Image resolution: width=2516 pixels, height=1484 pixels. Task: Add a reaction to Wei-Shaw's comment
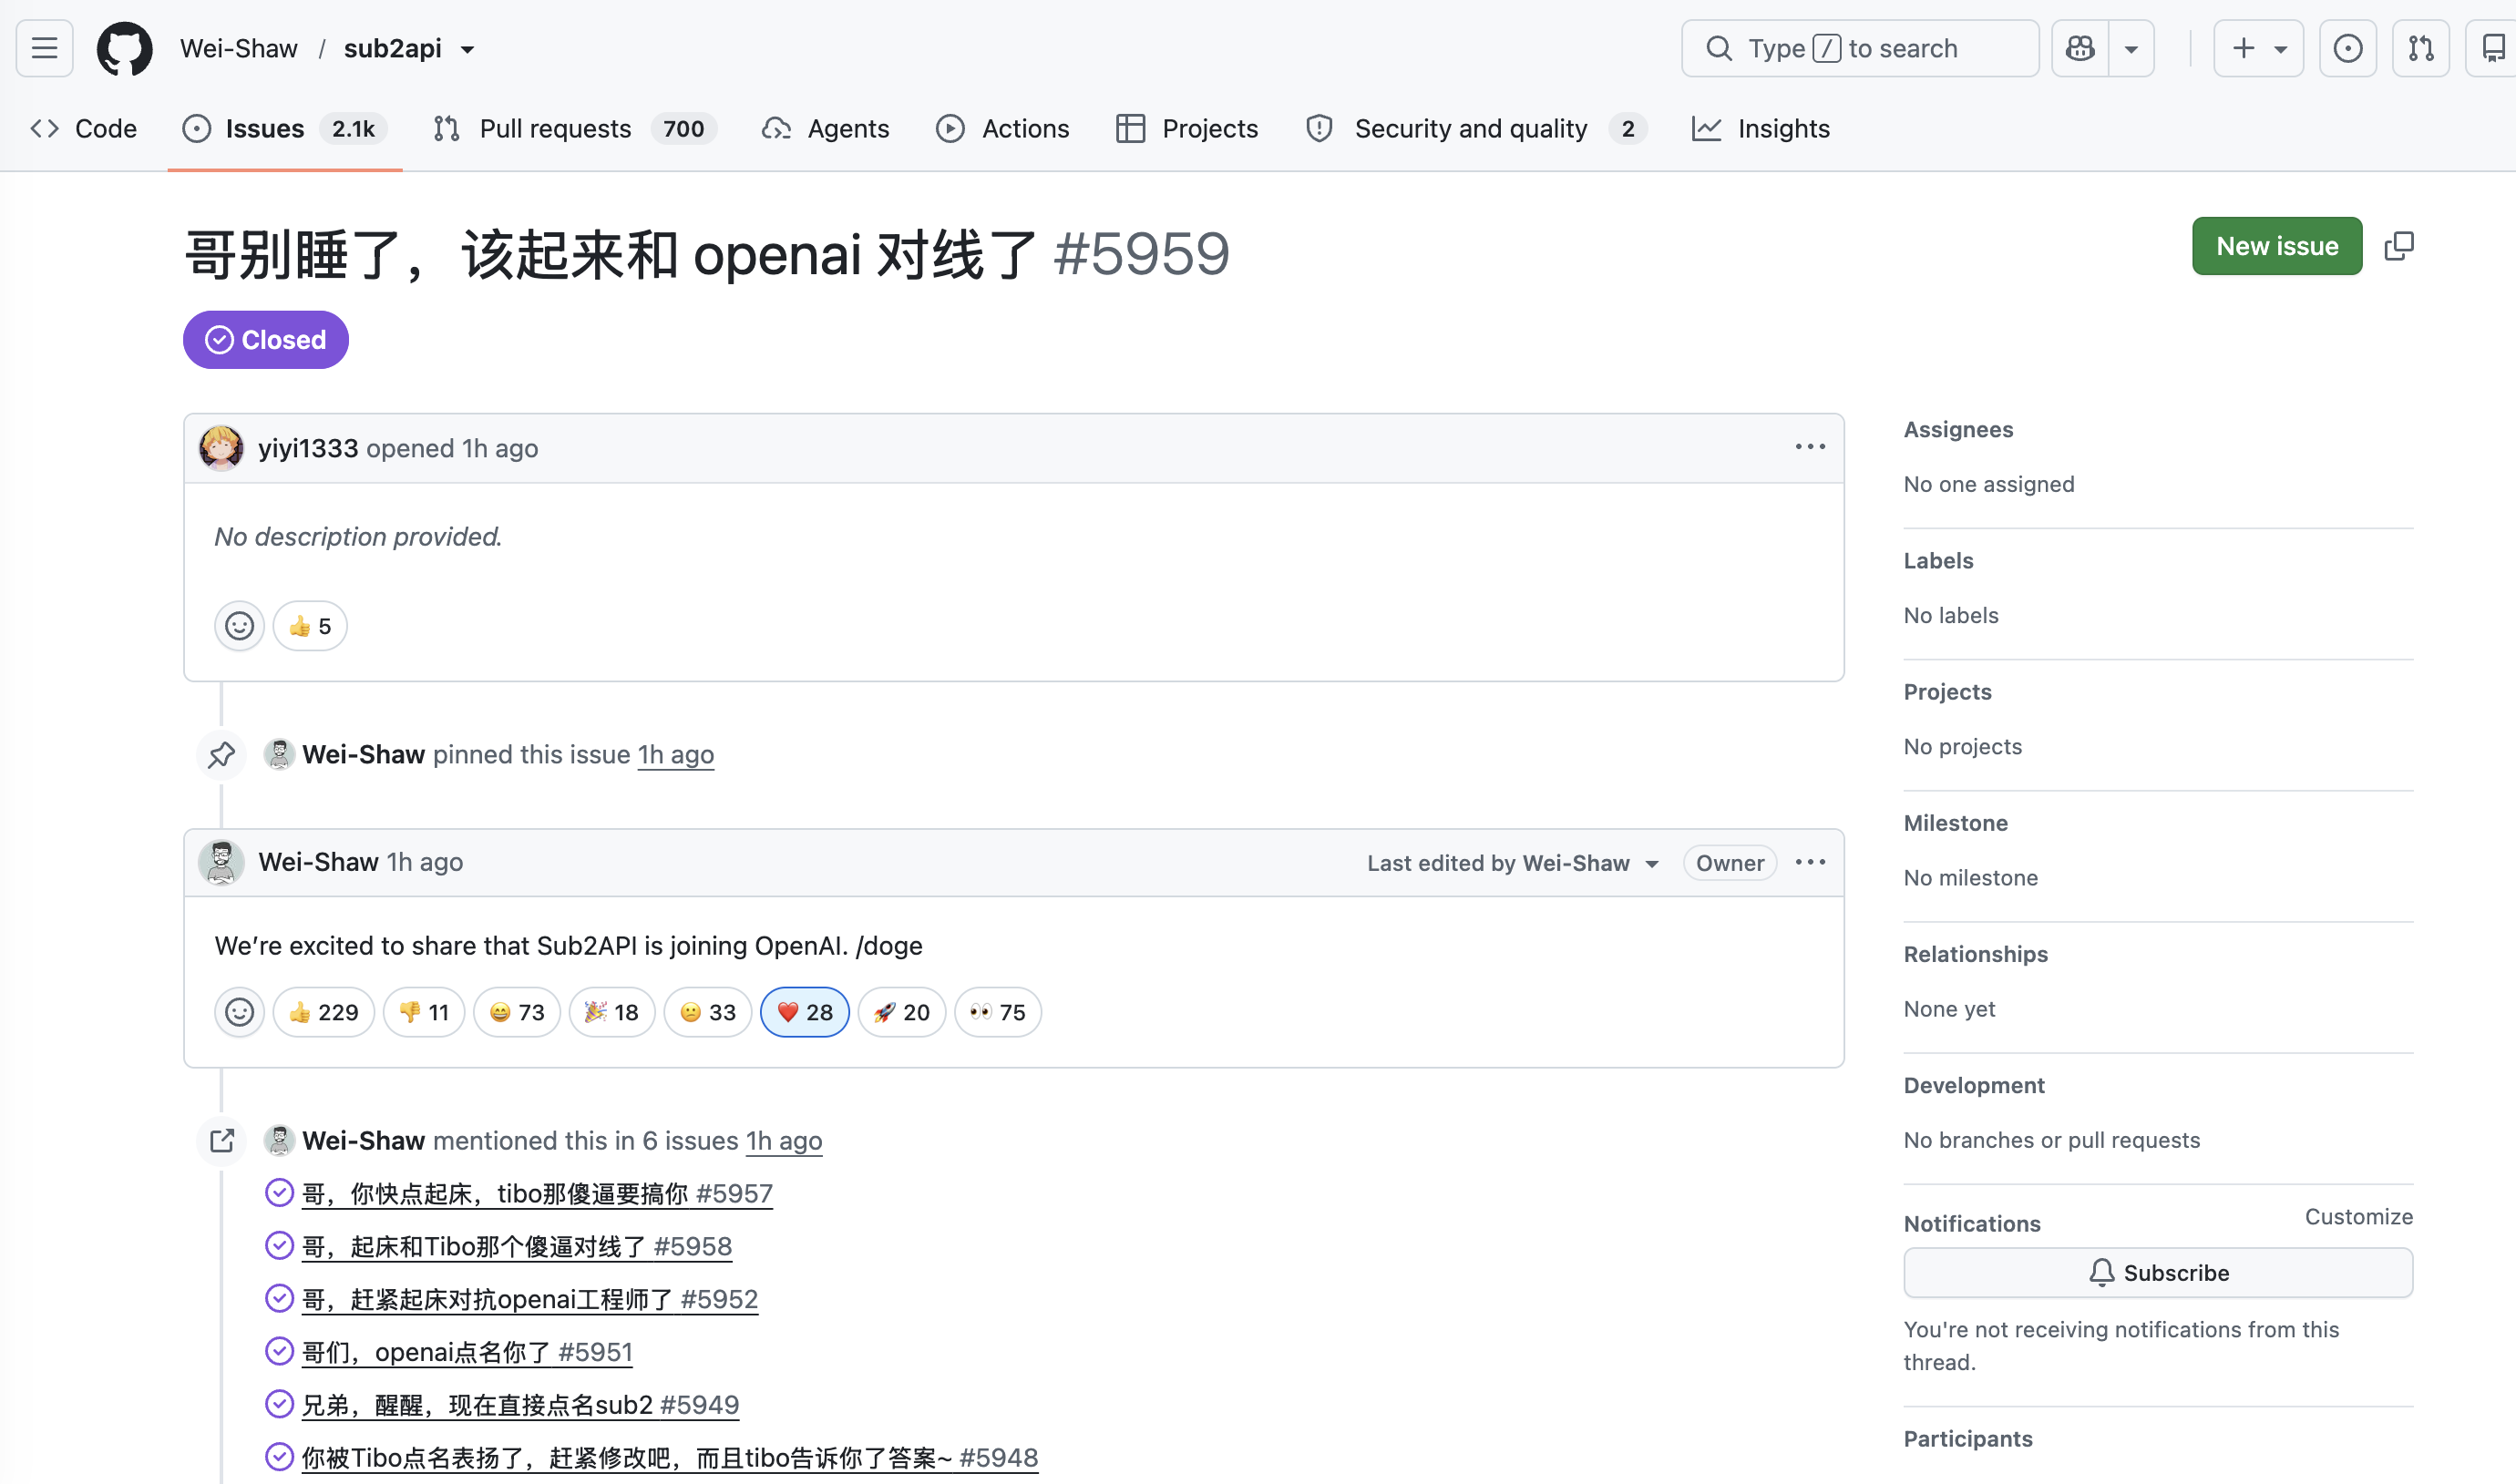coord(239,1012)
